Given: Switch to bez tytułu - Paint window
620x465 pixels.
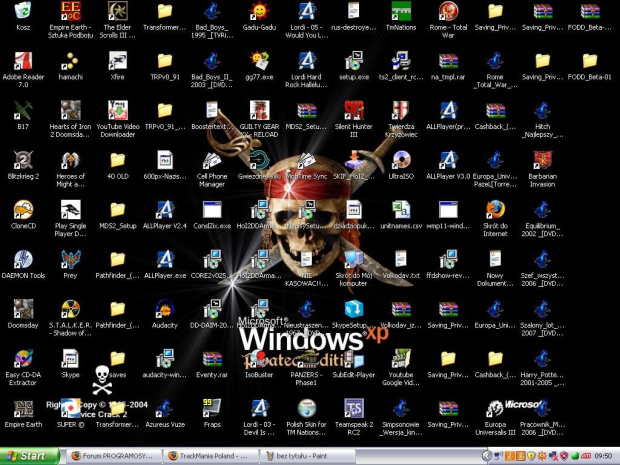Looking at the screenshot, I should pos(308,456).
